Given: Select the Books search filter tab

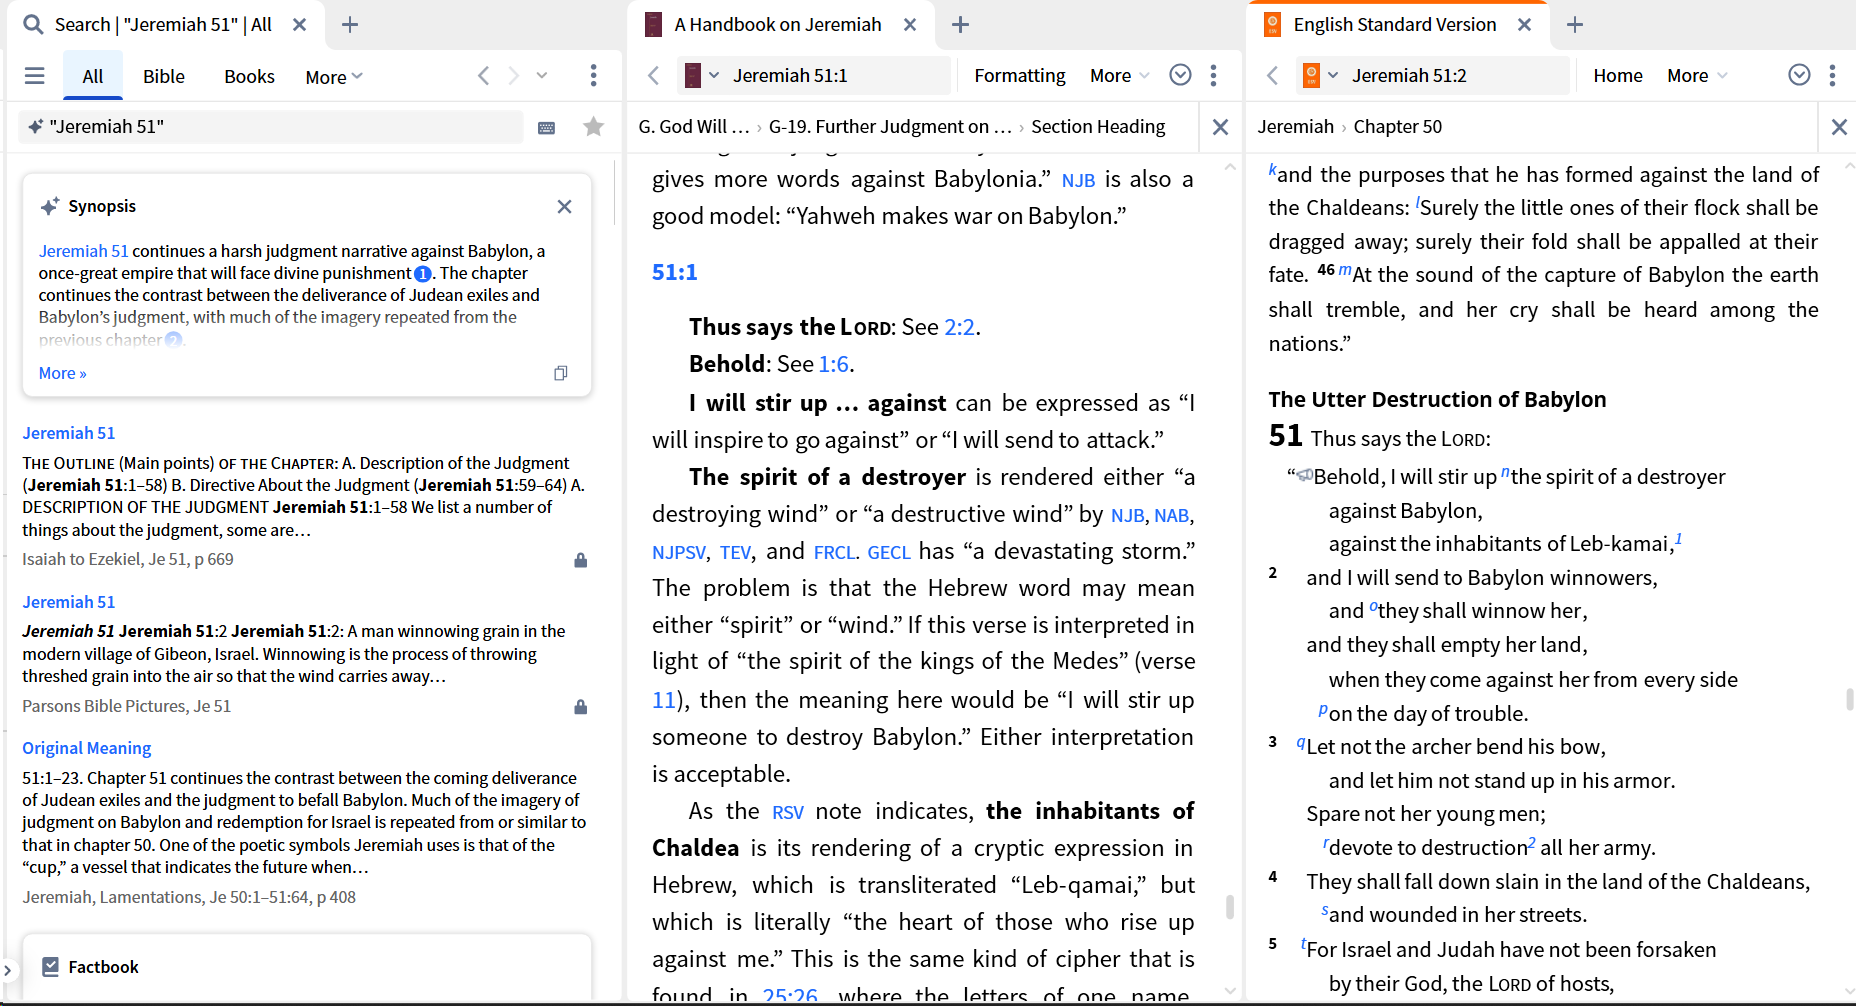Looking at the screenshot, I should (249, 77).
